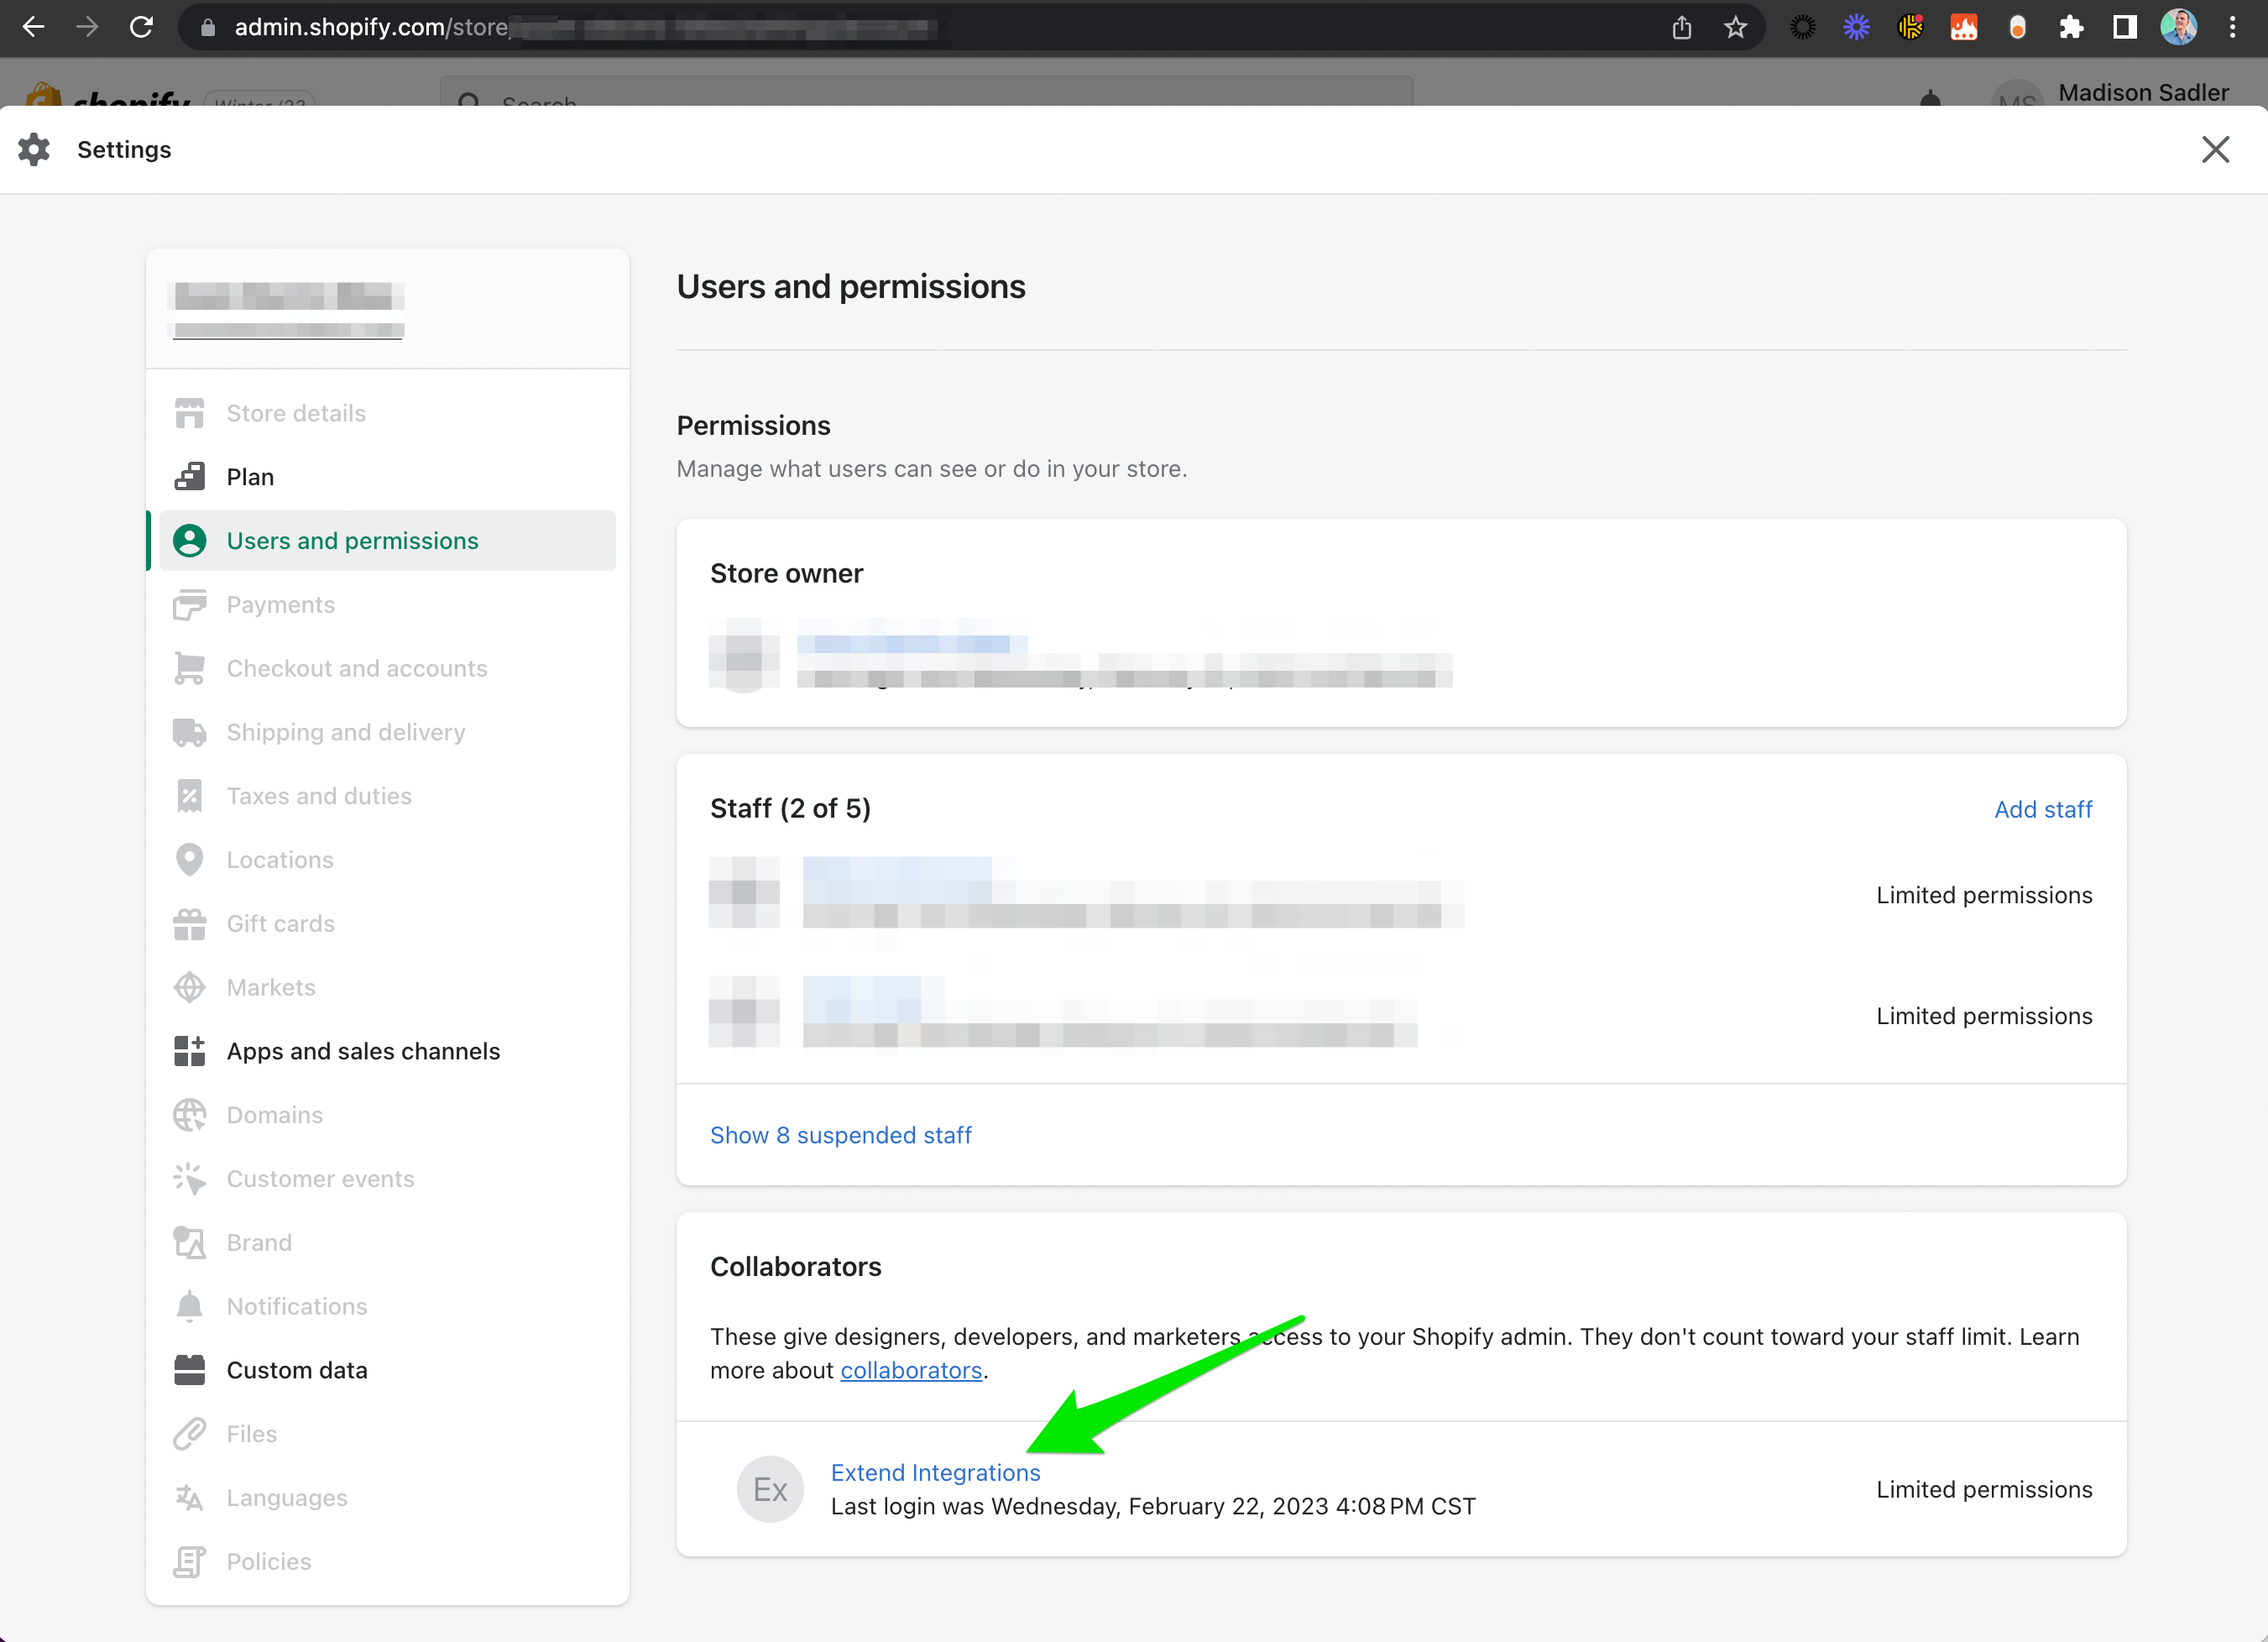Expand Show 8 suspended staff list
This screenshot has width=2268, height=1642.
point(840,1135)
